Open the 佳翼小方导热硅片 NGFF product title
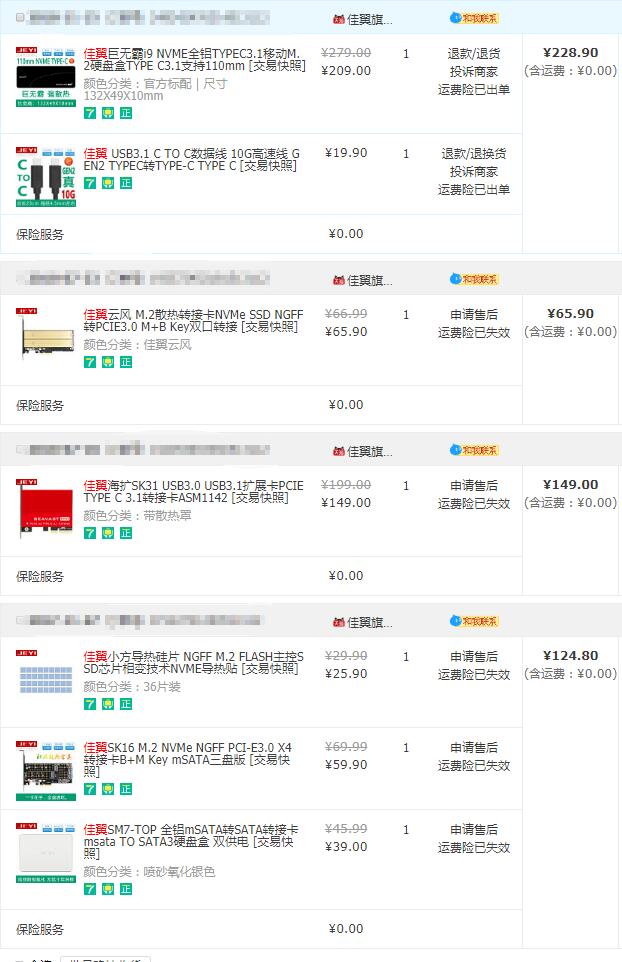This screenshot has width=622, height=962. point(193,663)
